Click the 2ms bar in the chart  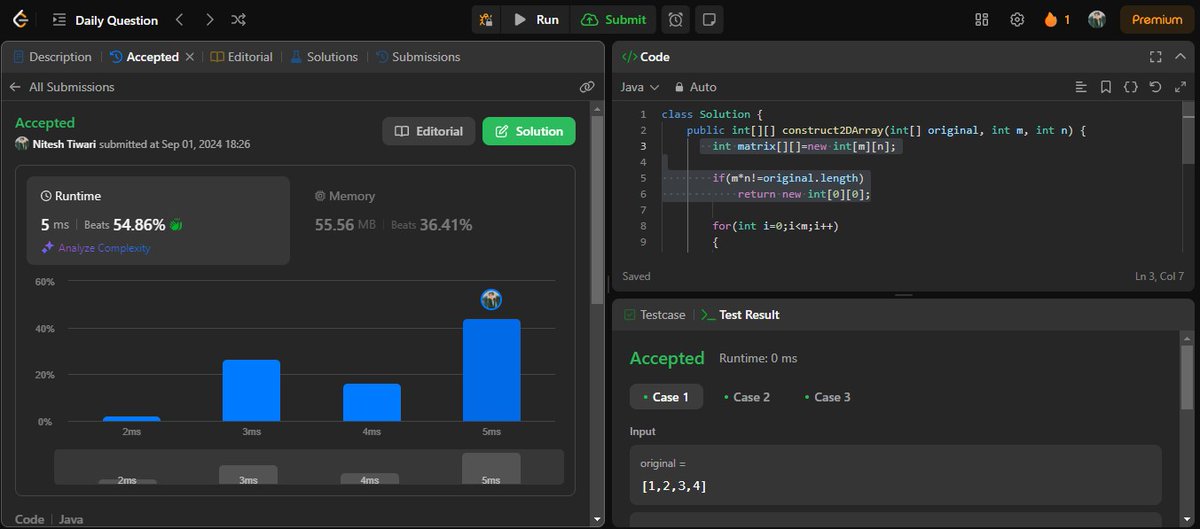tap(131, 418)
